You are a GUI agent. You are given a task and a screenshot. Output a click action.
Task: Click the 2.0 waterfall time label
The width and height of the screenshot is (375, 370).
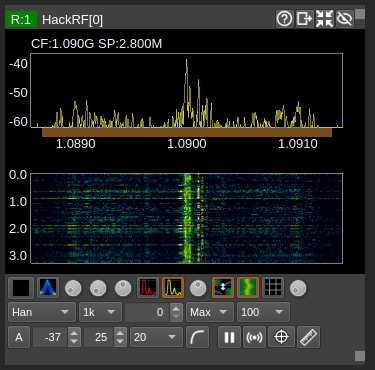point(18,229)
